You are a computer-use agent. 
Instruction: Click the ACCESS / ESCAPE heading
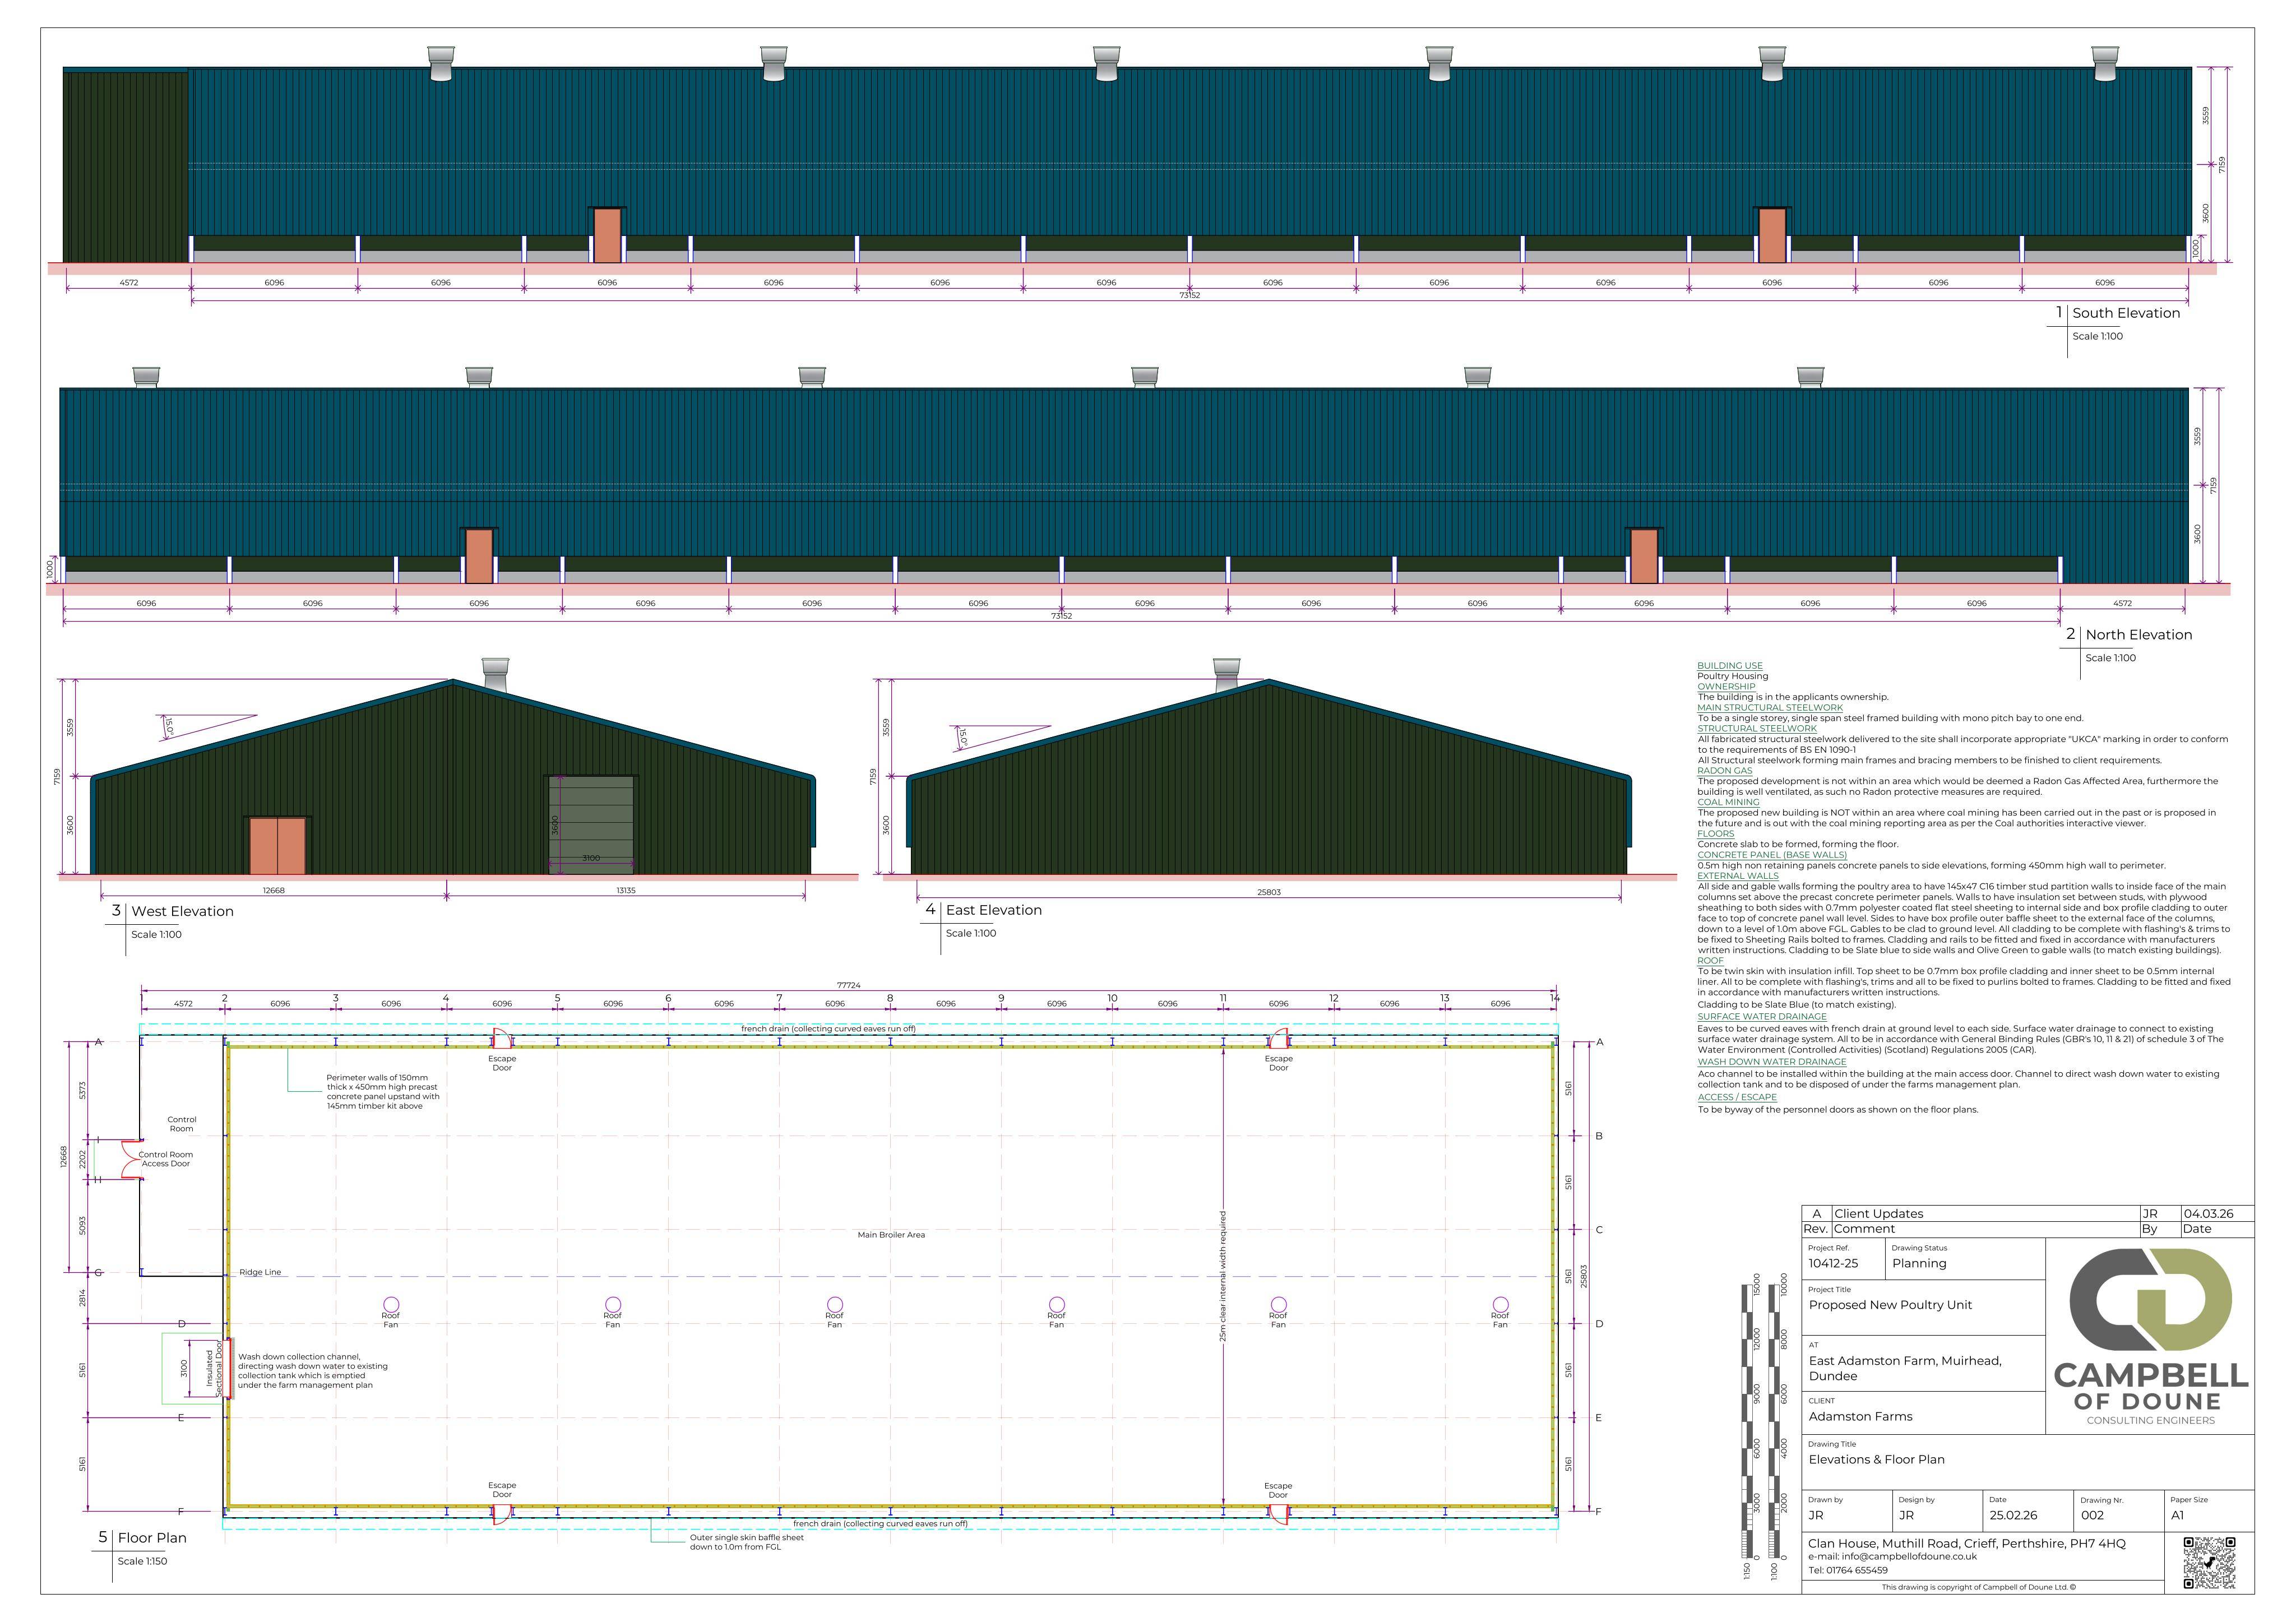(1737, 1097)
